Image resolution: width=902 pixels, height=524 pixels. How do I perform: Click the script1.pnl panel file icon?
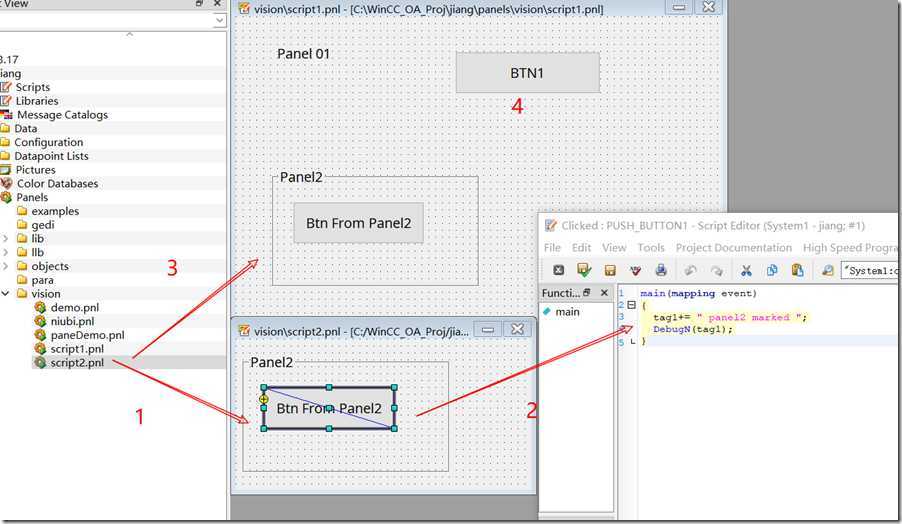pyautogui.click(x=40, y=349)
